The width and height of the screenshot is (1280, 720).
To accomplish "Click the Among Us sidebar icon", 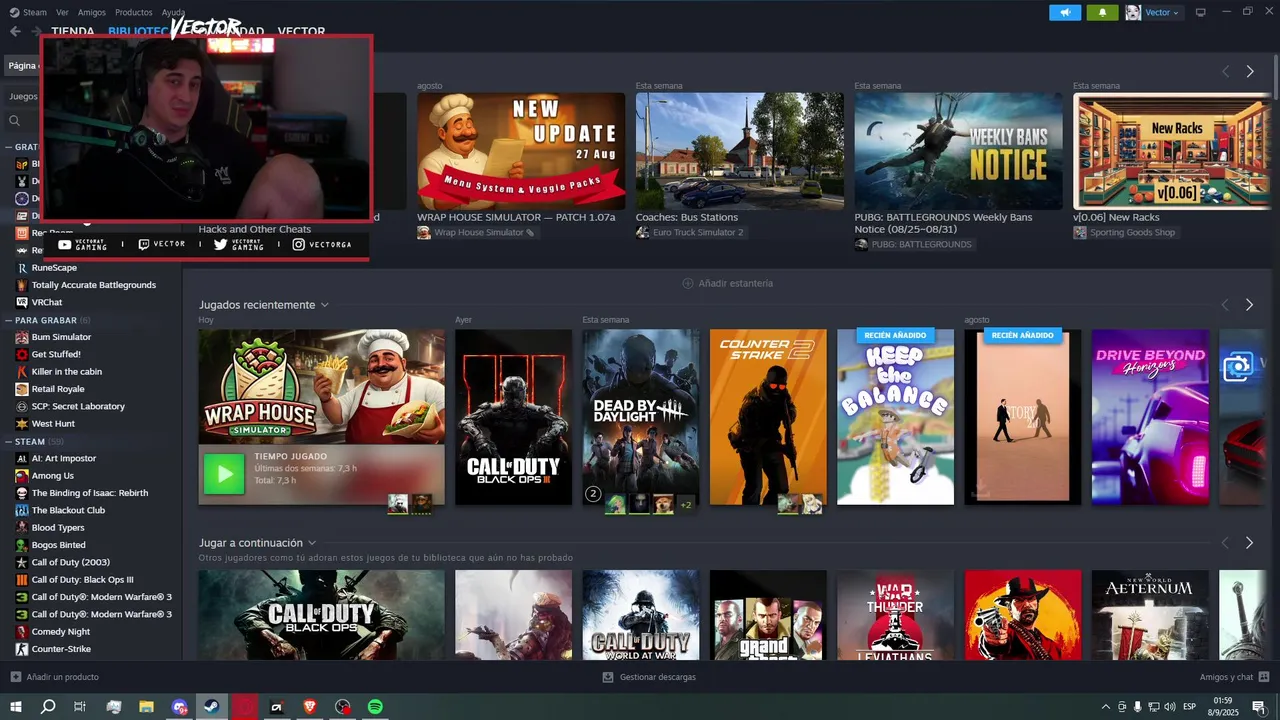I will pos(22,476).
